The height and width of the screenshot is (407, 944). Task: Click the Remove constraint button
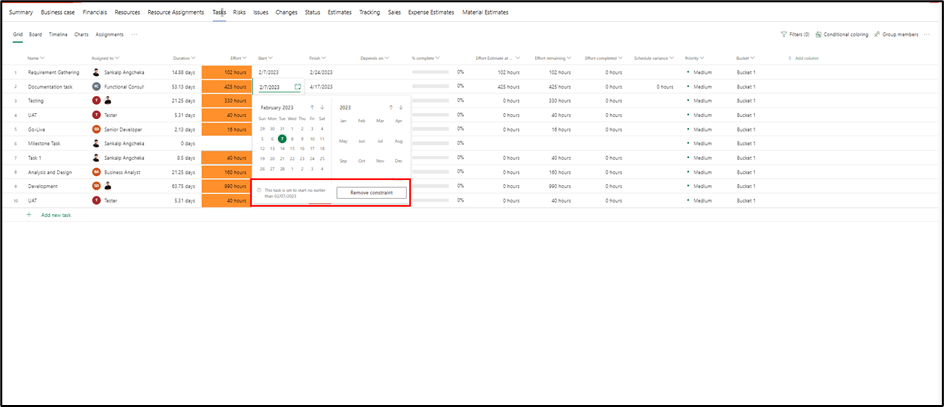tap(371, 192)
